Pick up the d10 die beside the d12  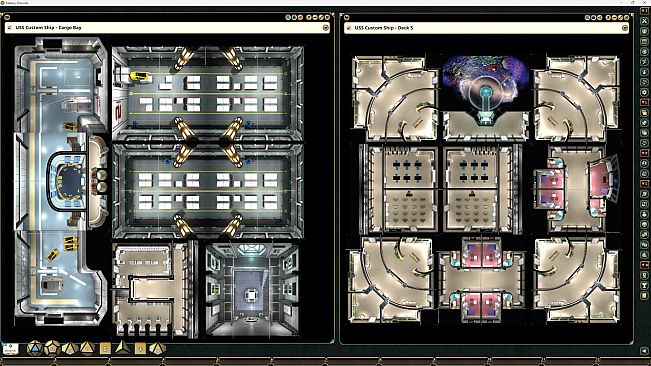pyautogui.click(x=69, y=348)
